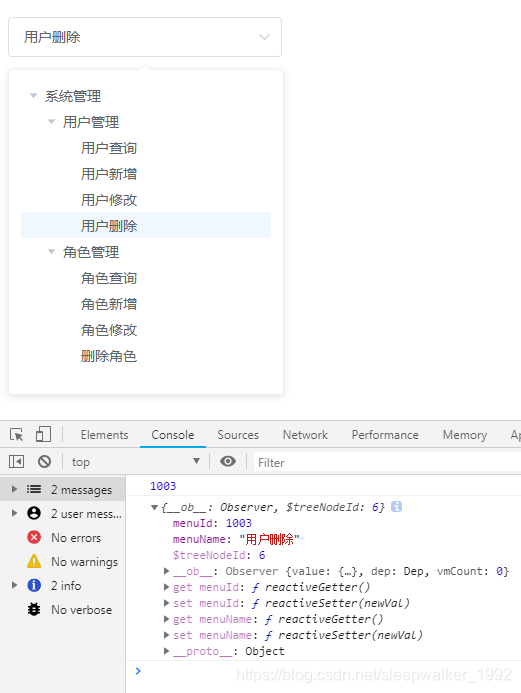Select 用户修改 tree item

[109, 200]
